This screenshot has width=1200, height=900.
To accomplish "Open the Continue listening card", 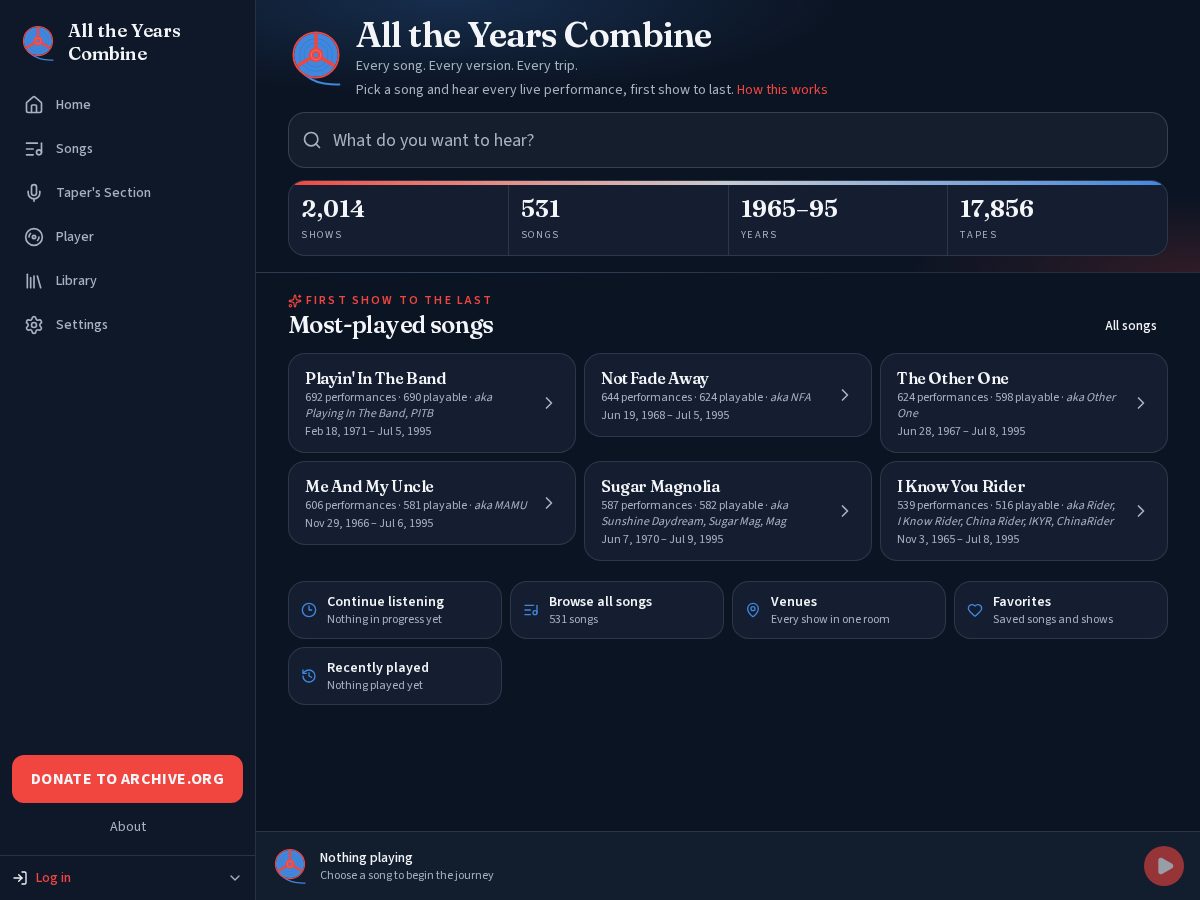I will pos(395,610).
